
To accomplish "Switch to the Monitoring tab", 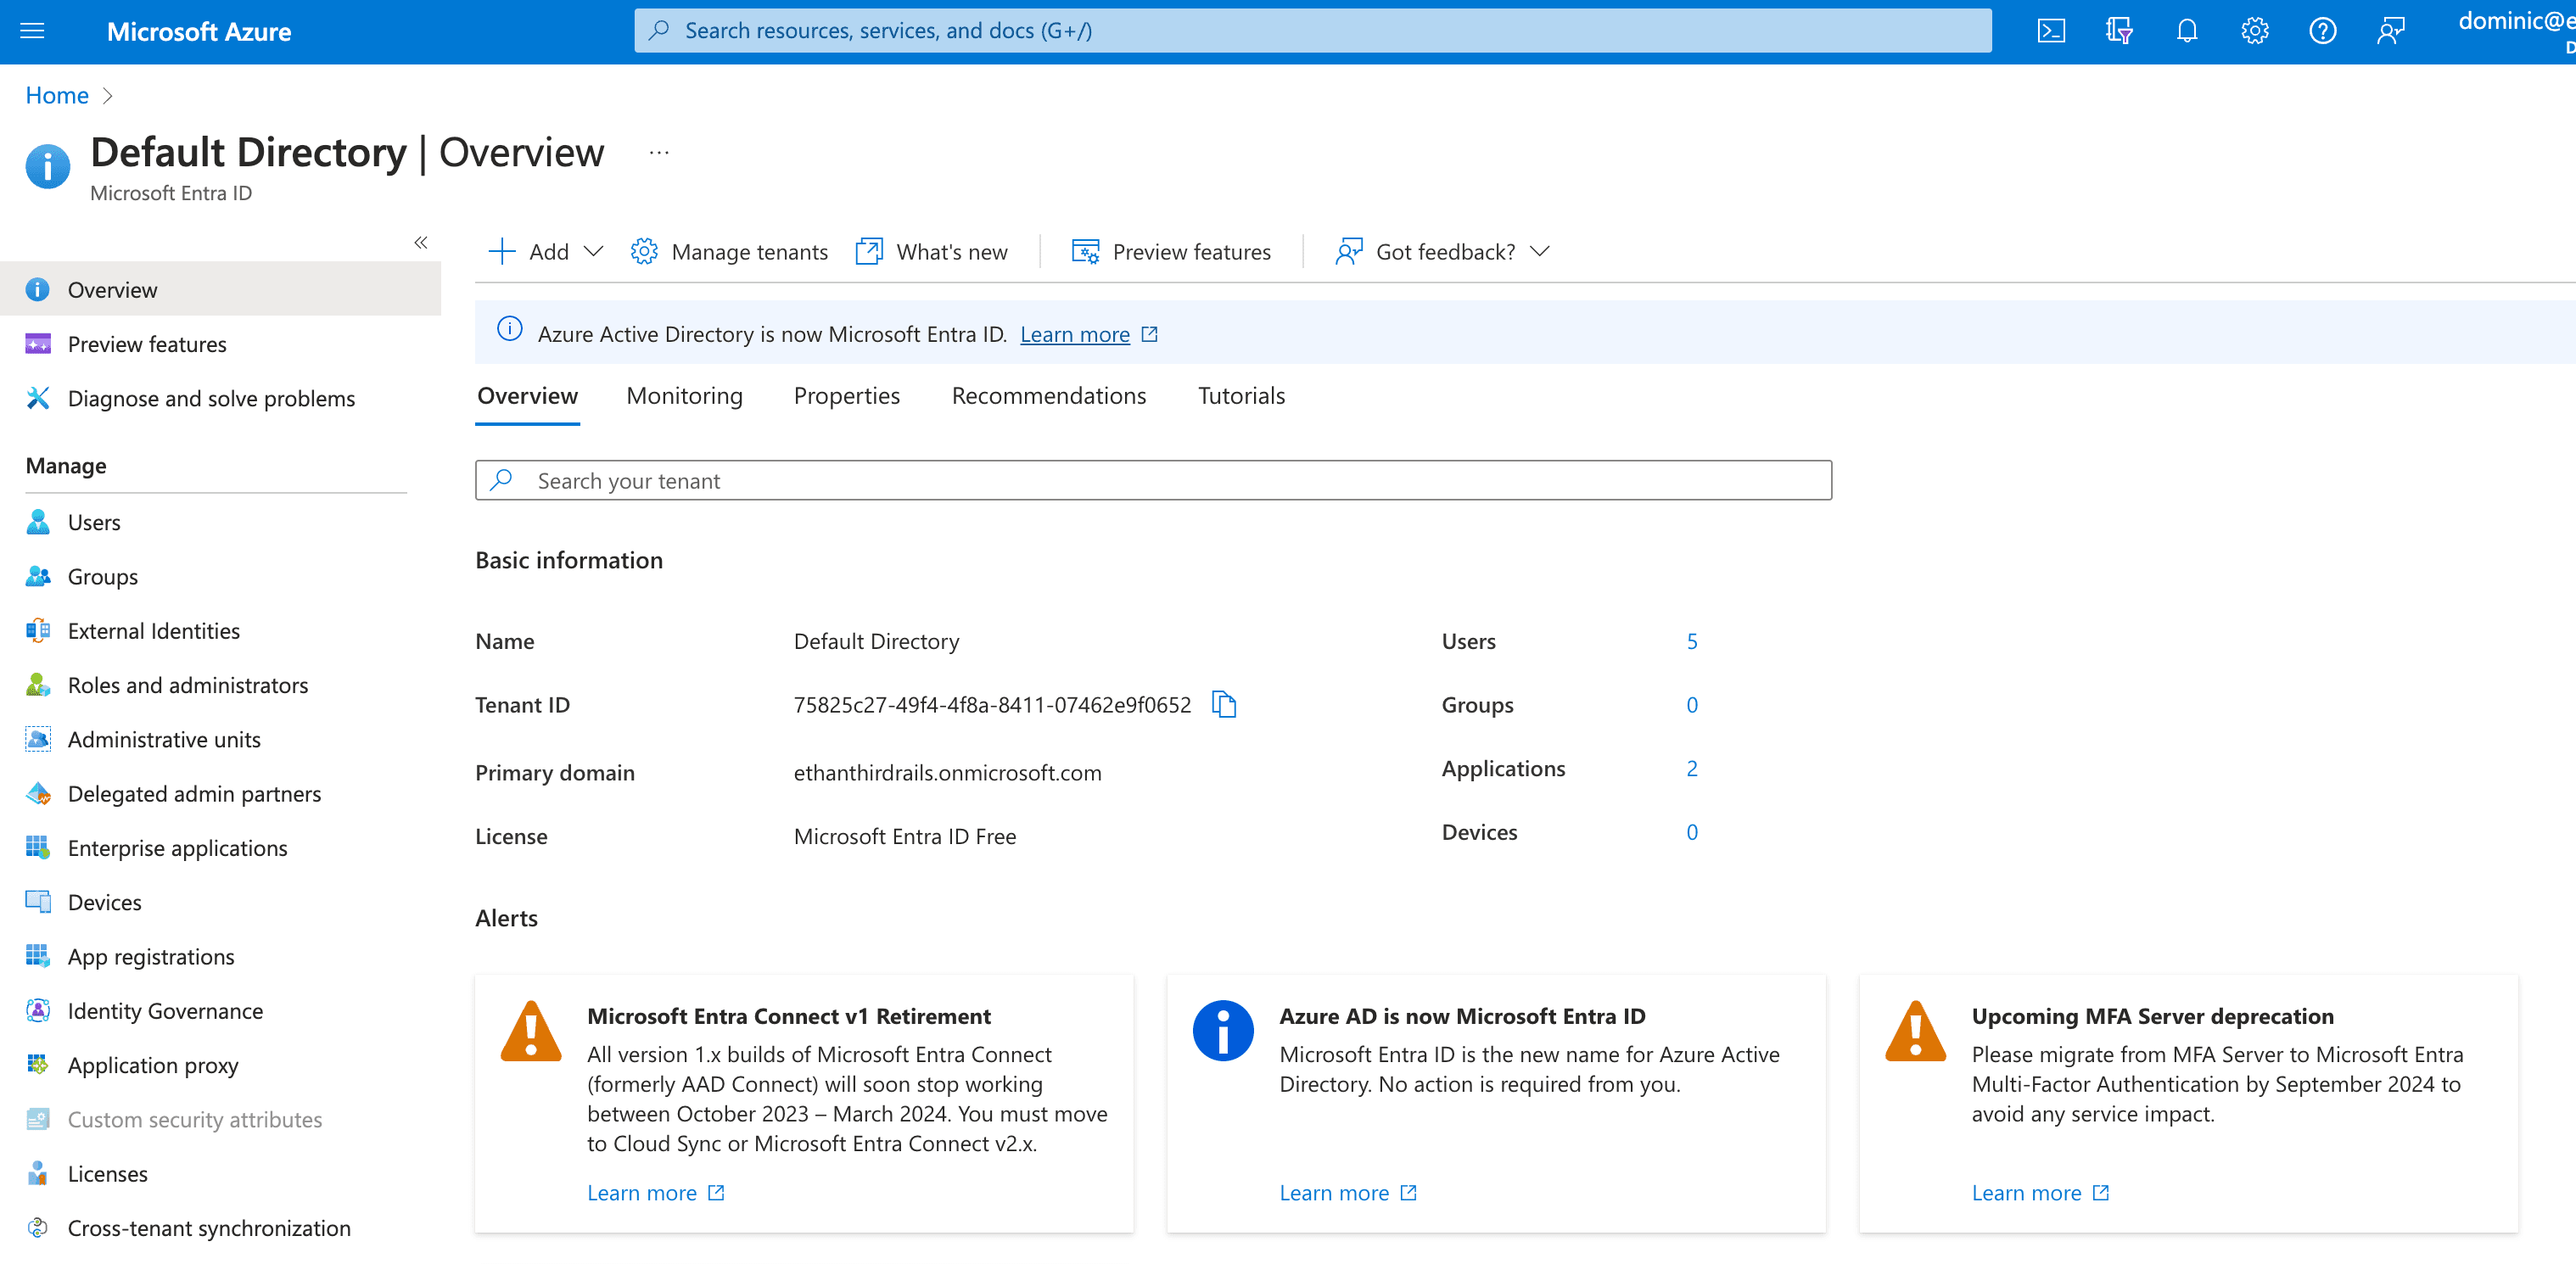I will [x=684, y=395].
